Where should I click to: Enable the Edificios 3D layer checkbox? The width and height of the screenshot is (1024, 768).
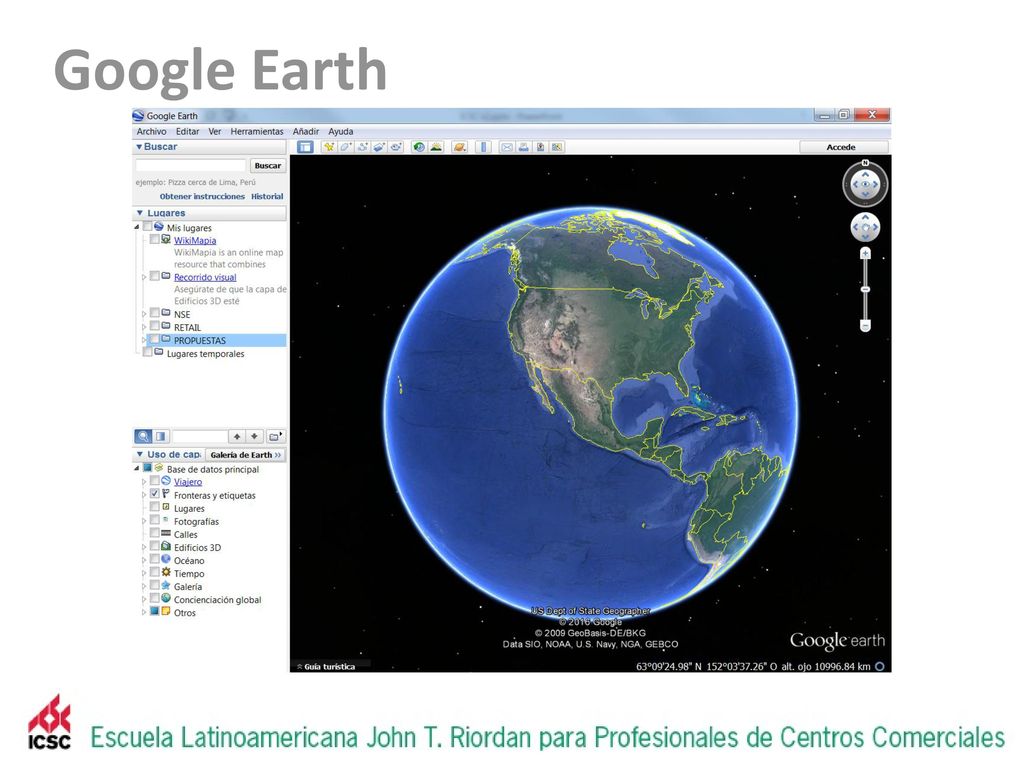coord(155,547)
